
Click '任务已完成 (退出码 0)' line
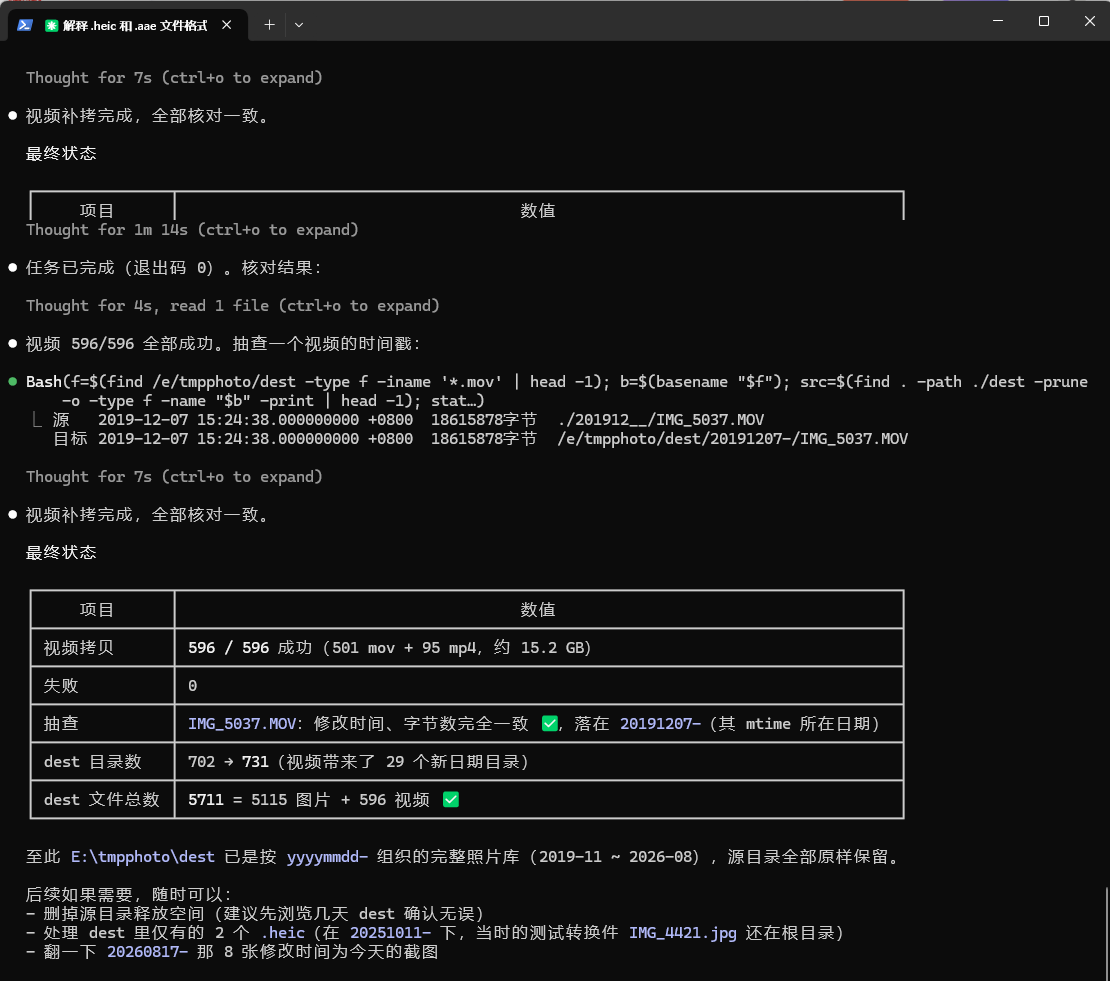pyautogui.click(x=174, y=268)
